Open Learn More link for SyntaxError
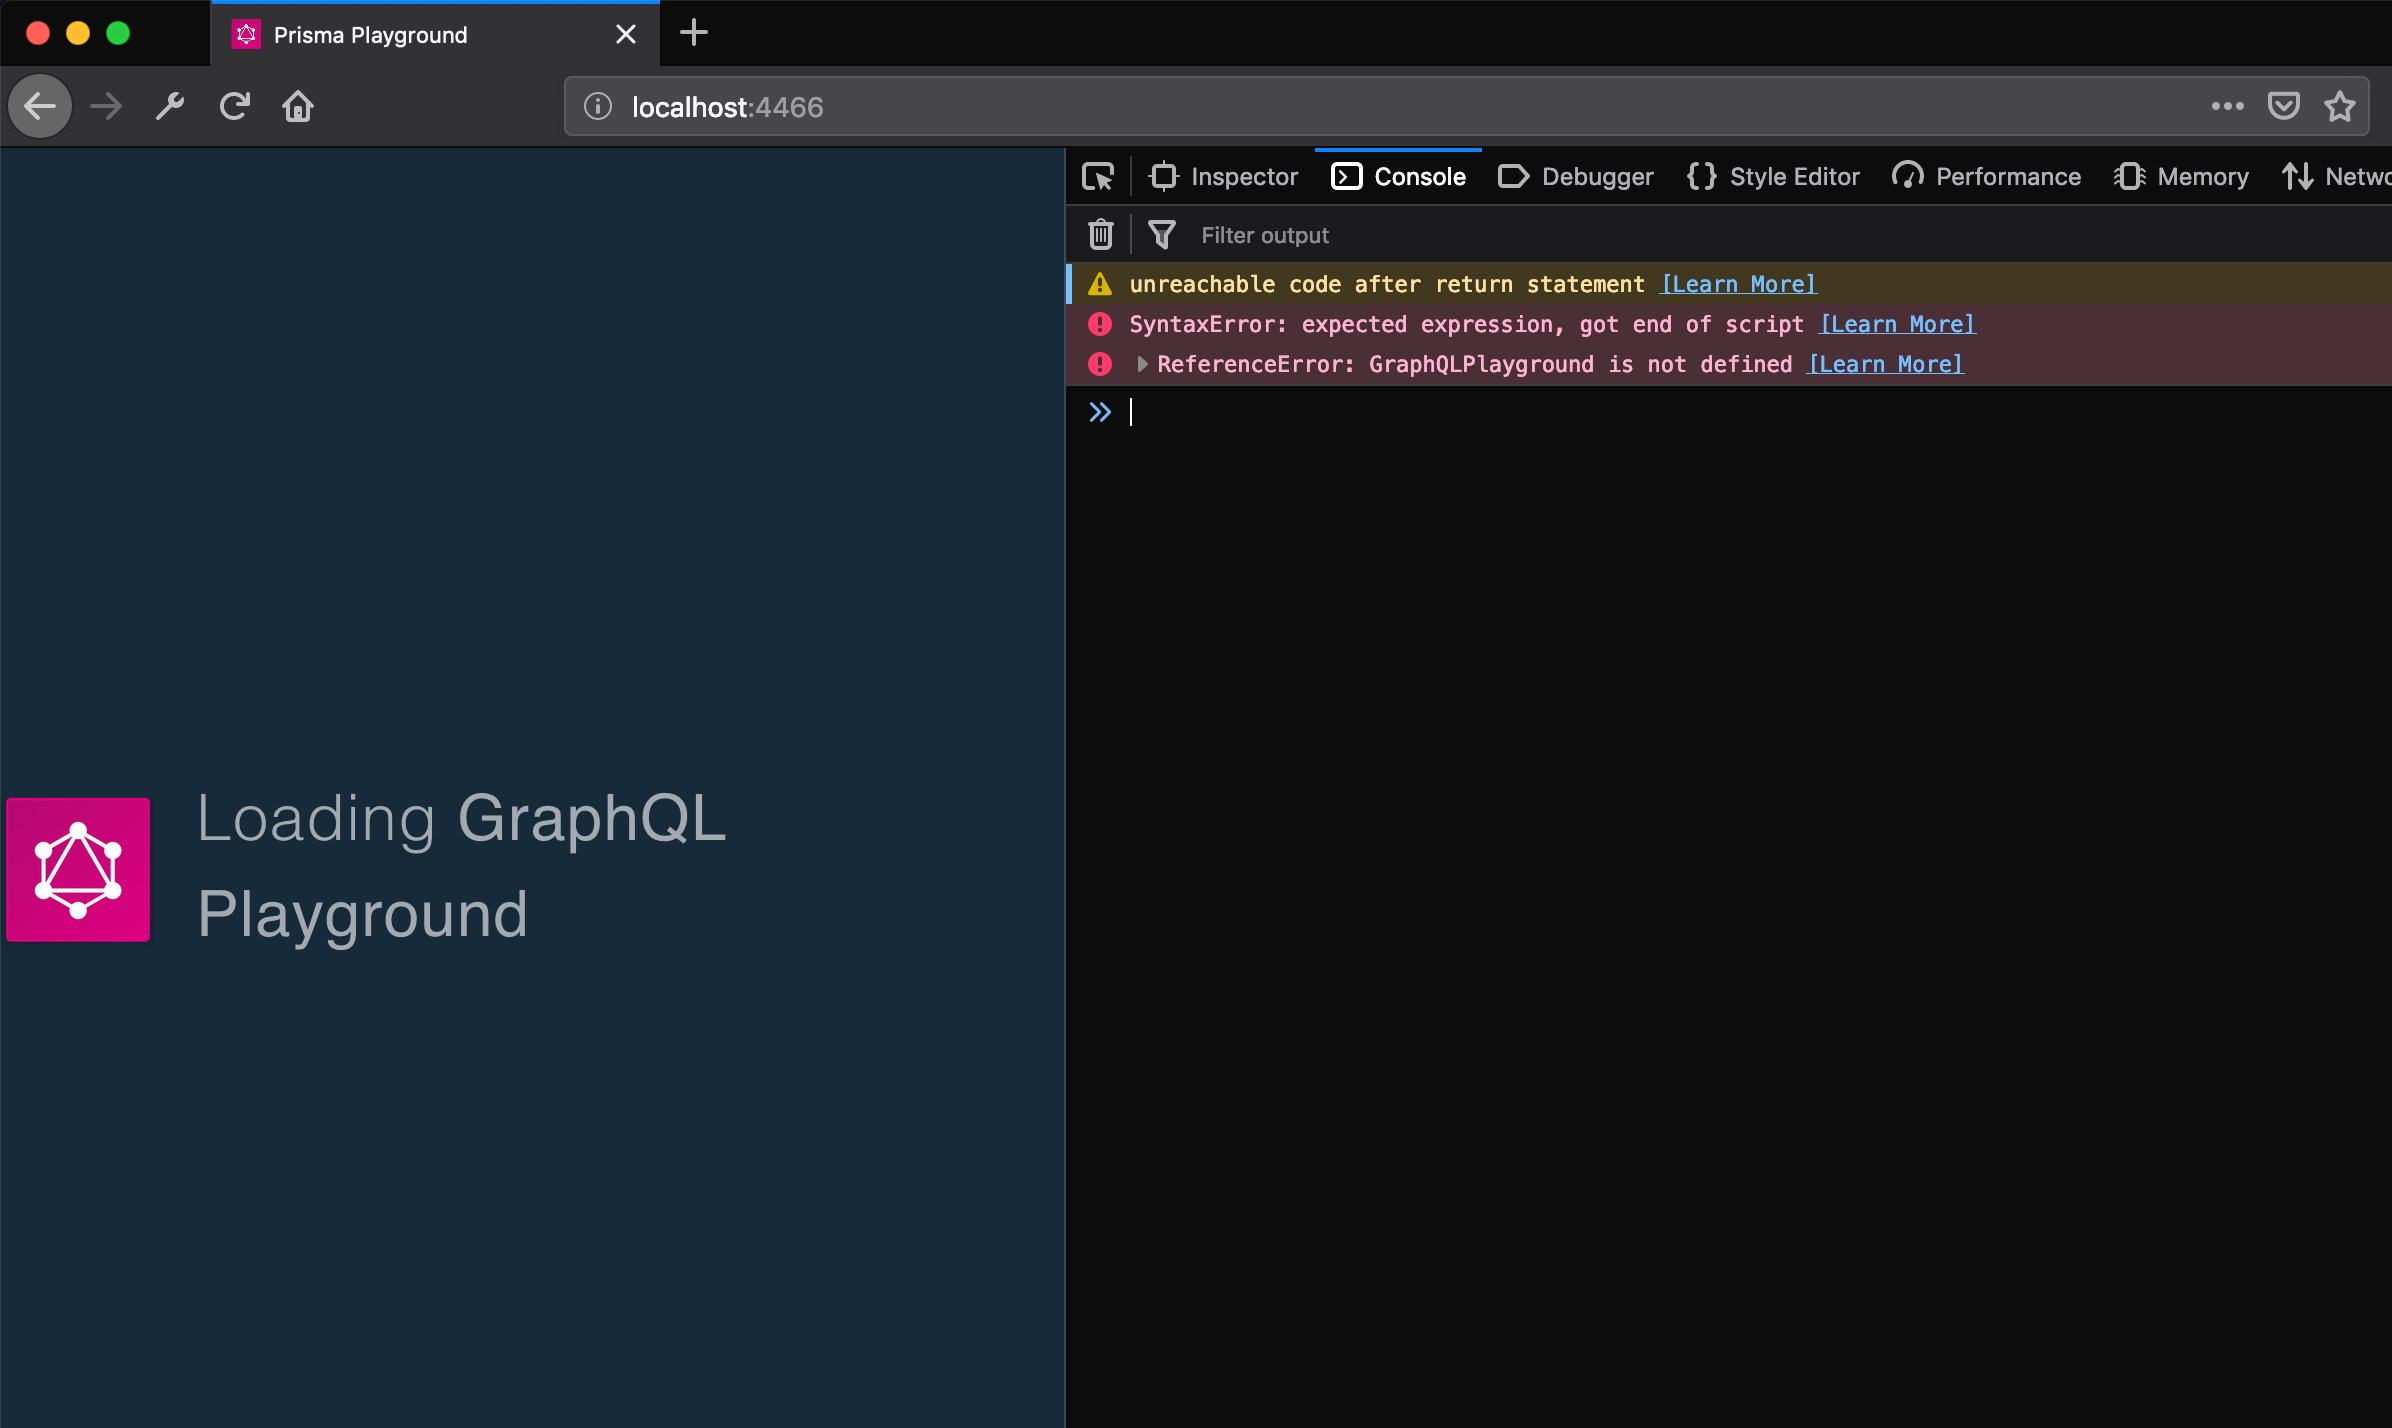The height and width of the screenshot is (1428, 2392). tap(1897, 324)
